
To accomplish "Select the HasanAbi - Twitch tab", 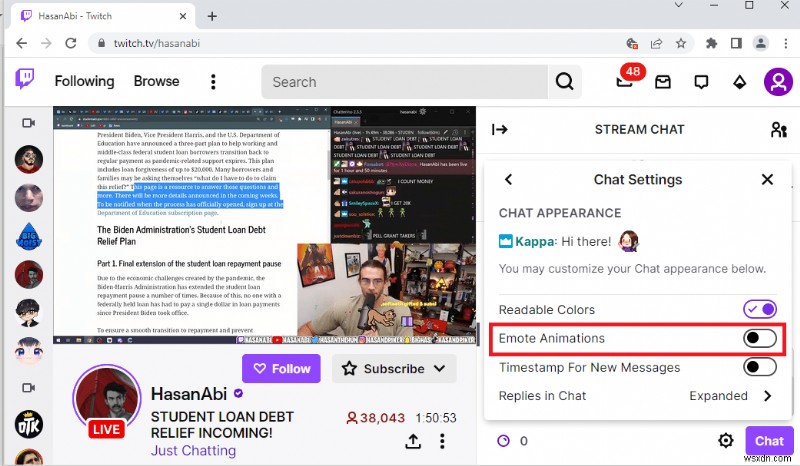I will point(102,16).
